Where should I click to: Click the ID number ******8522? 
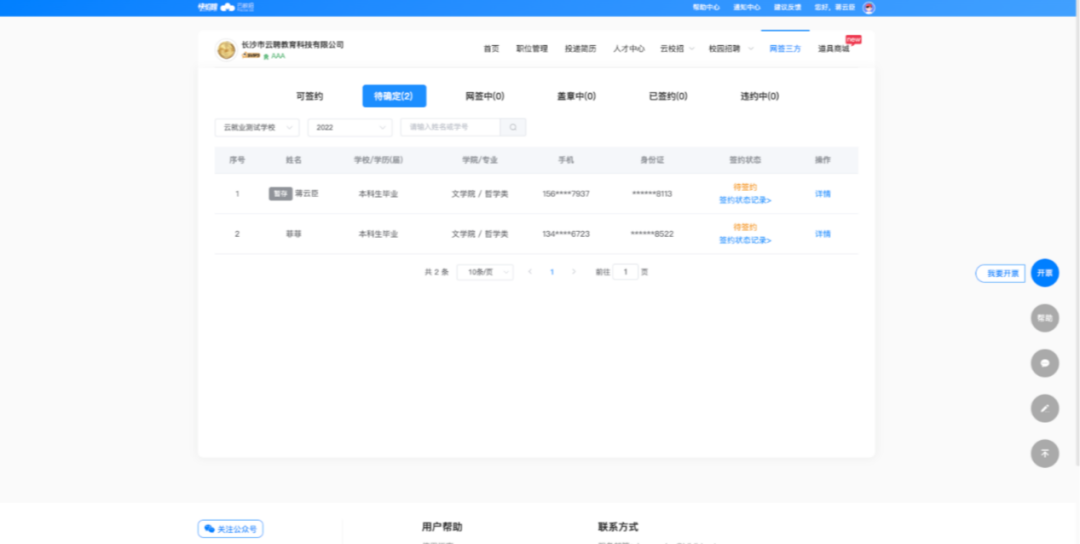click(652, 234)
